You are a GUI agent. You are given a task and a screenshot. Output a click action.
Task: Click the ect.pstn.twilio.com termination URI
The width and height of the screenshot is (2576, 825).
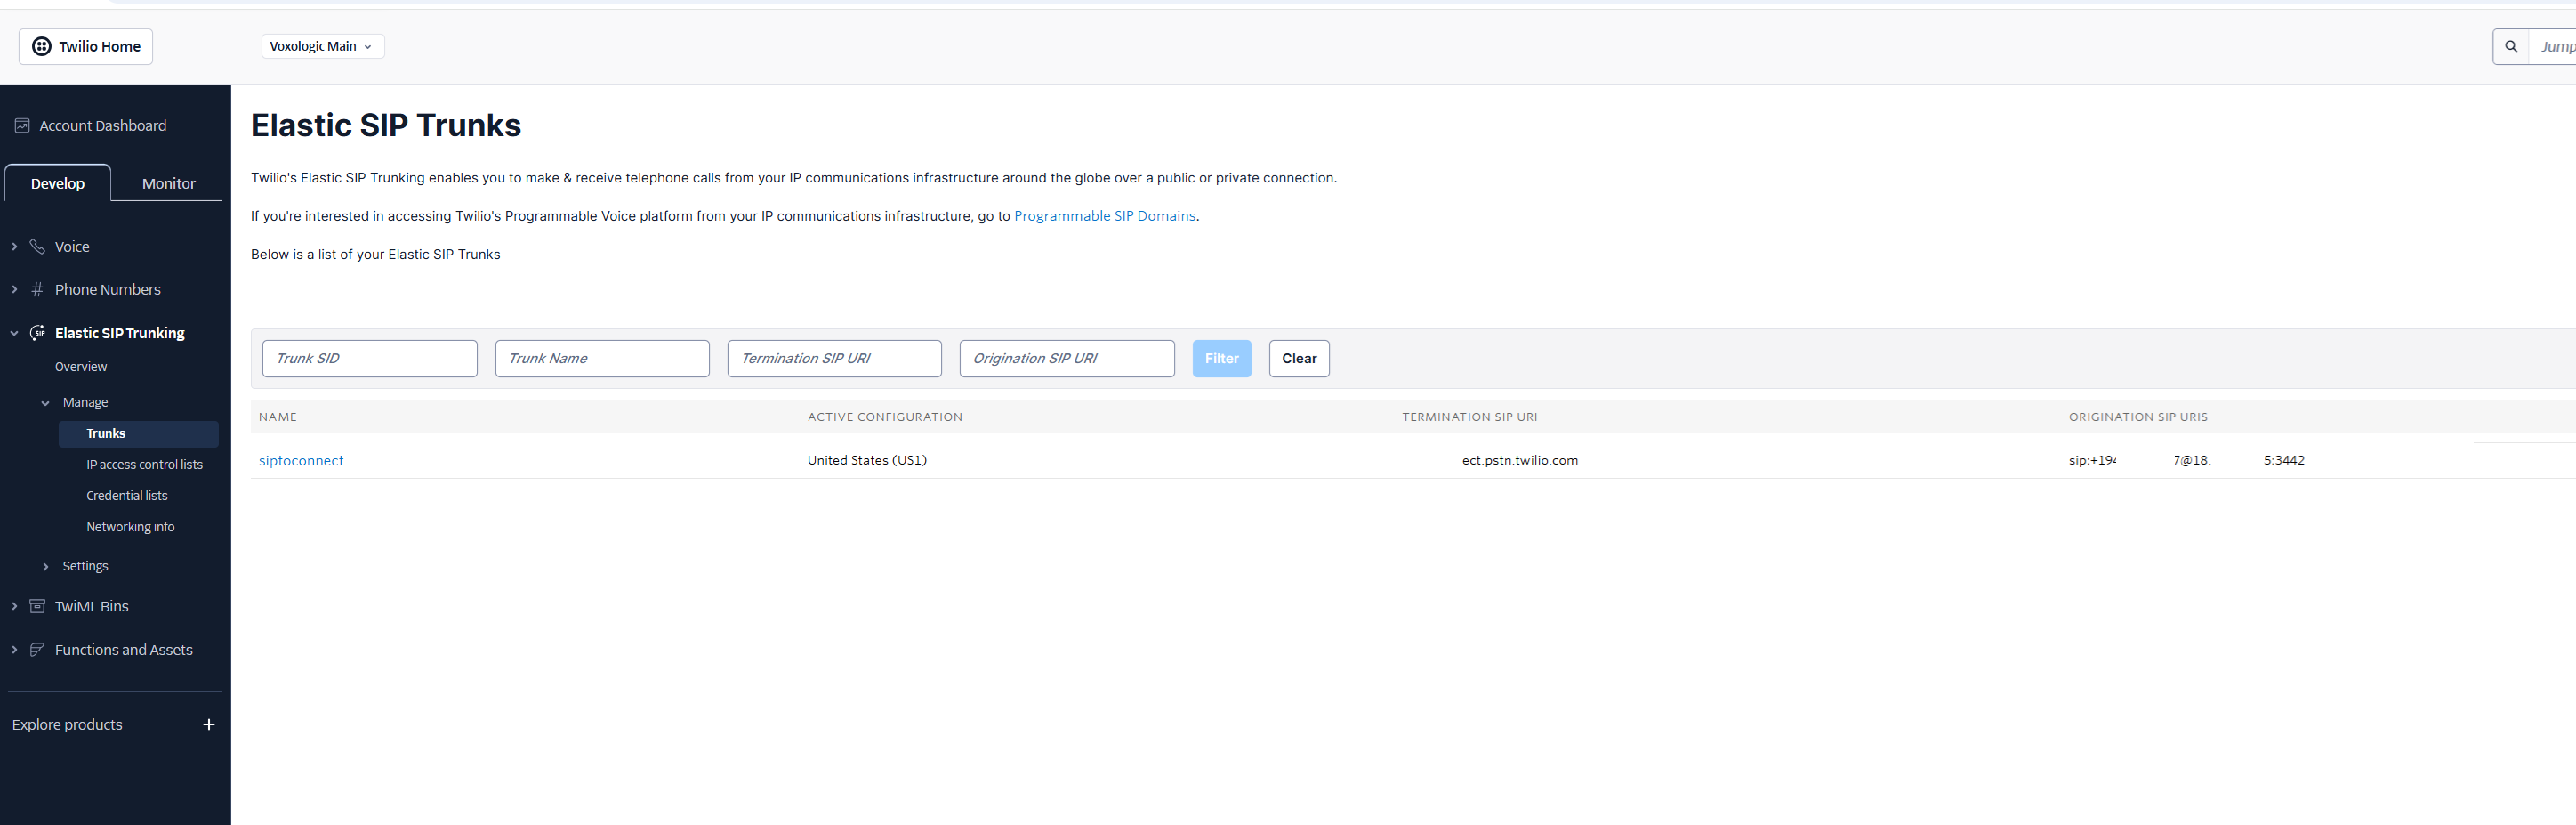pyautogui.click(x=1519, y=460)
